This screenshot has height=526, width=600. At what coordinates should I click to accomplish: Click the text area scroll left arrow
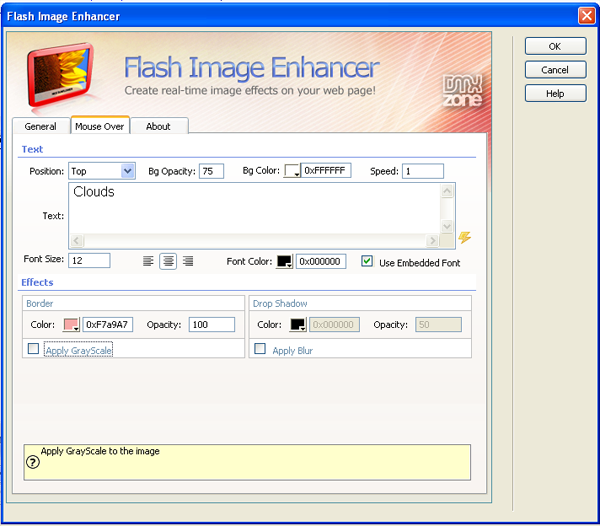pyautogui.click(x=77, y=241)
